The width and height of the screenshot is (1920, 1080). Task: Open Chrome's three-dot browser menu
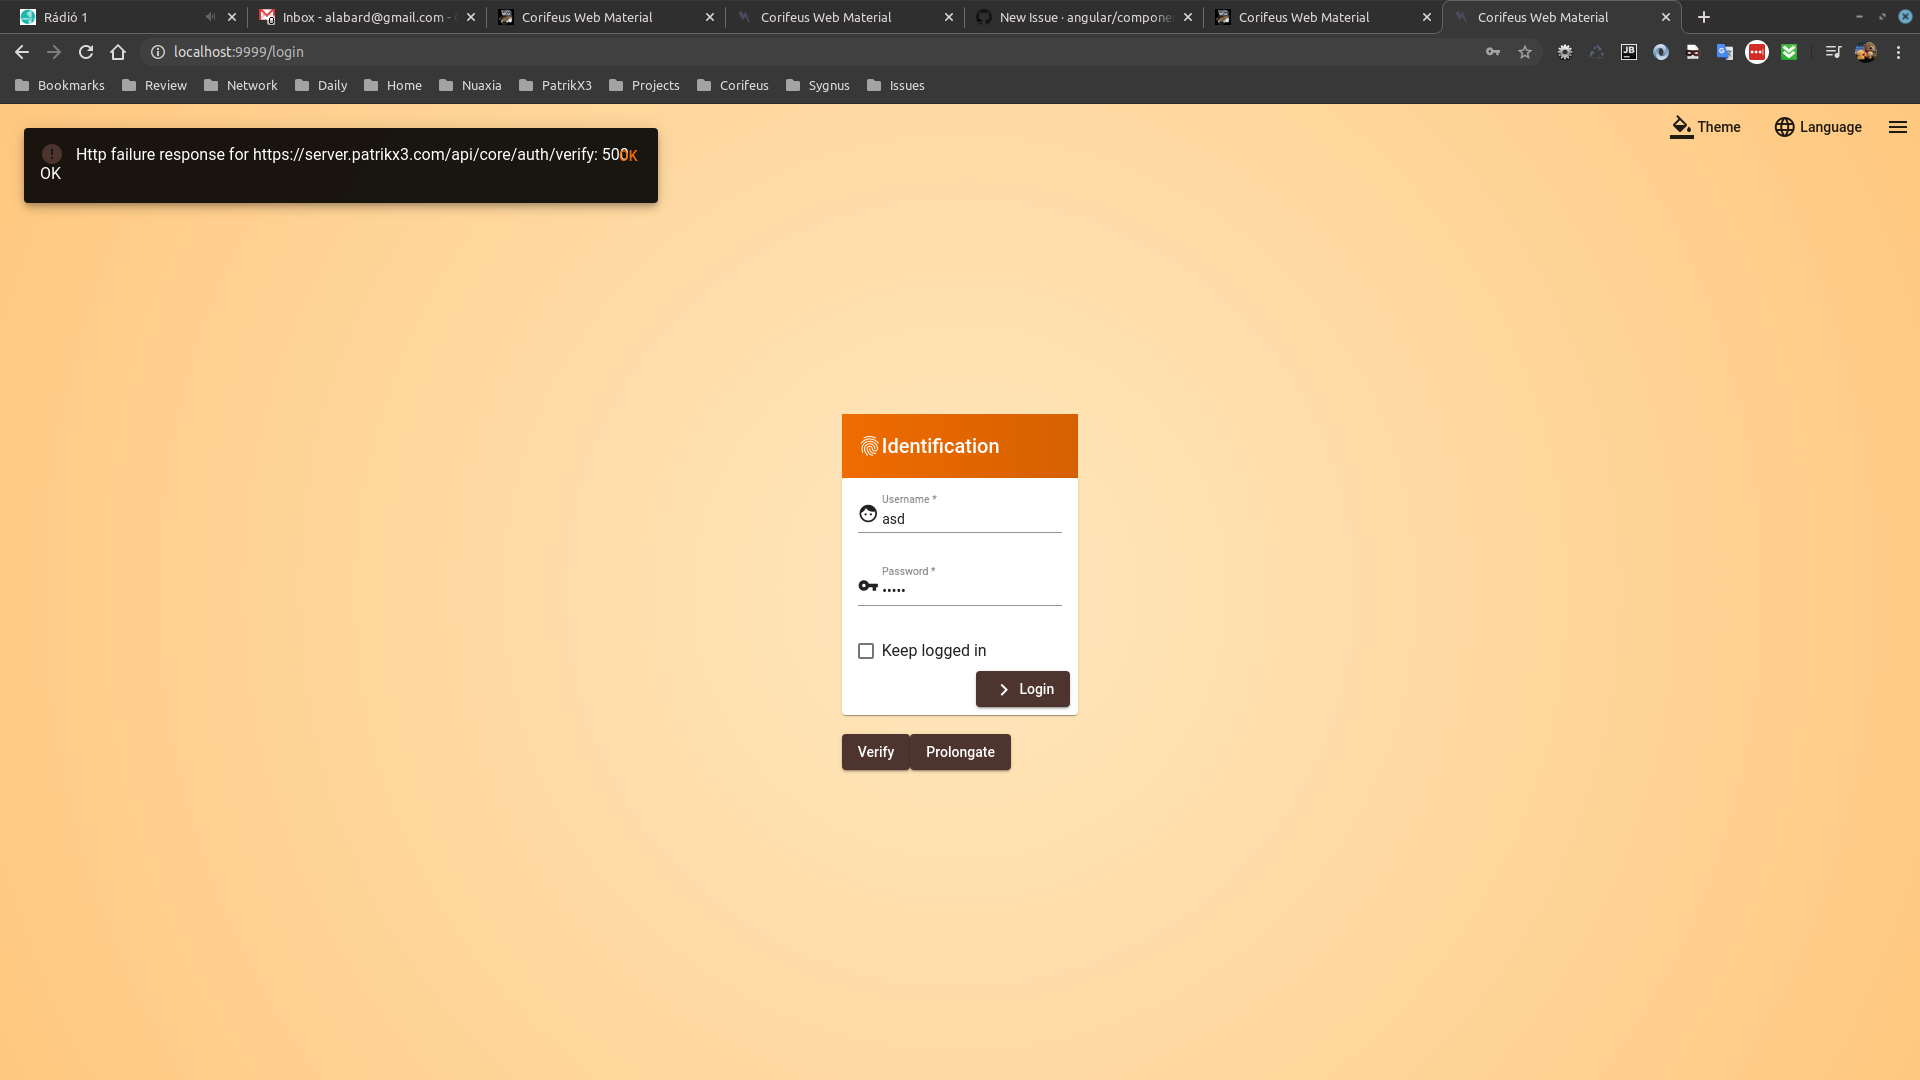click(1898, 51)
